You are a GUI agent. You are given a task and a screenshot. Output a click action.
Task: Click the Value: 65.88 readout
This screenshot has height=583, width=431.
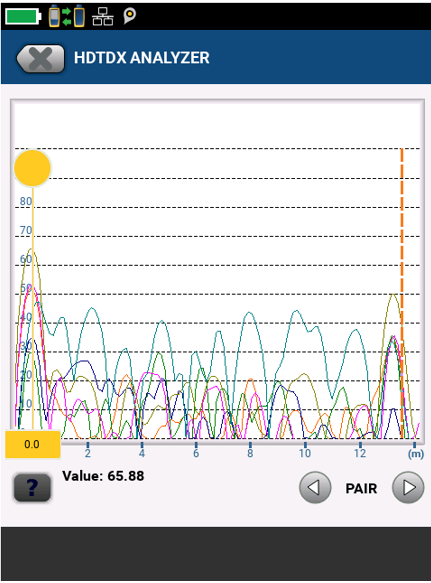click(103, 476)
